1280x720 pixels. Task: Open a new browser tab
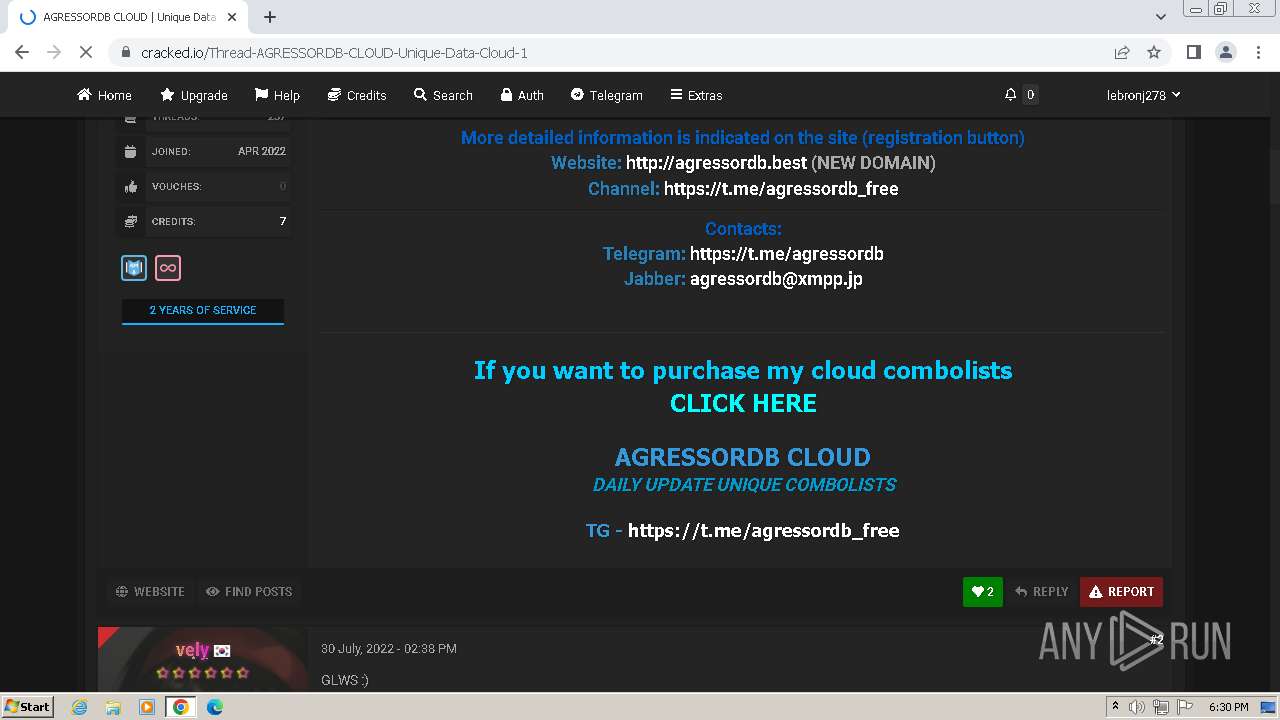pyautogui.click(x=270, y=17)
